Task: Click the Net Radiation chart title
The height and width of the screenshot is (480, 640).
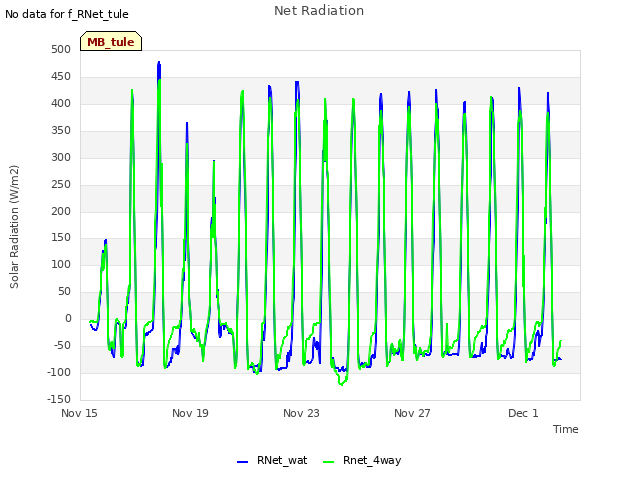Action: coord(319,11)
